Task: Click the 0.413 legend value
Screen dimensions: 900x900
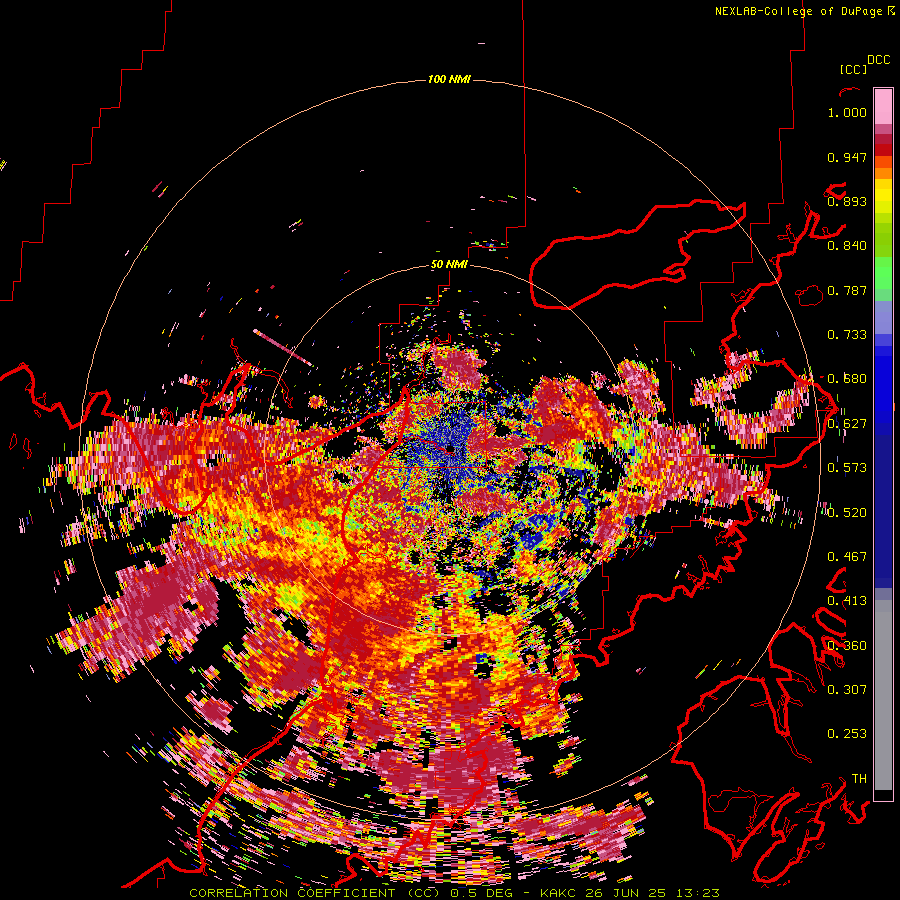Action: pos(847,601)
